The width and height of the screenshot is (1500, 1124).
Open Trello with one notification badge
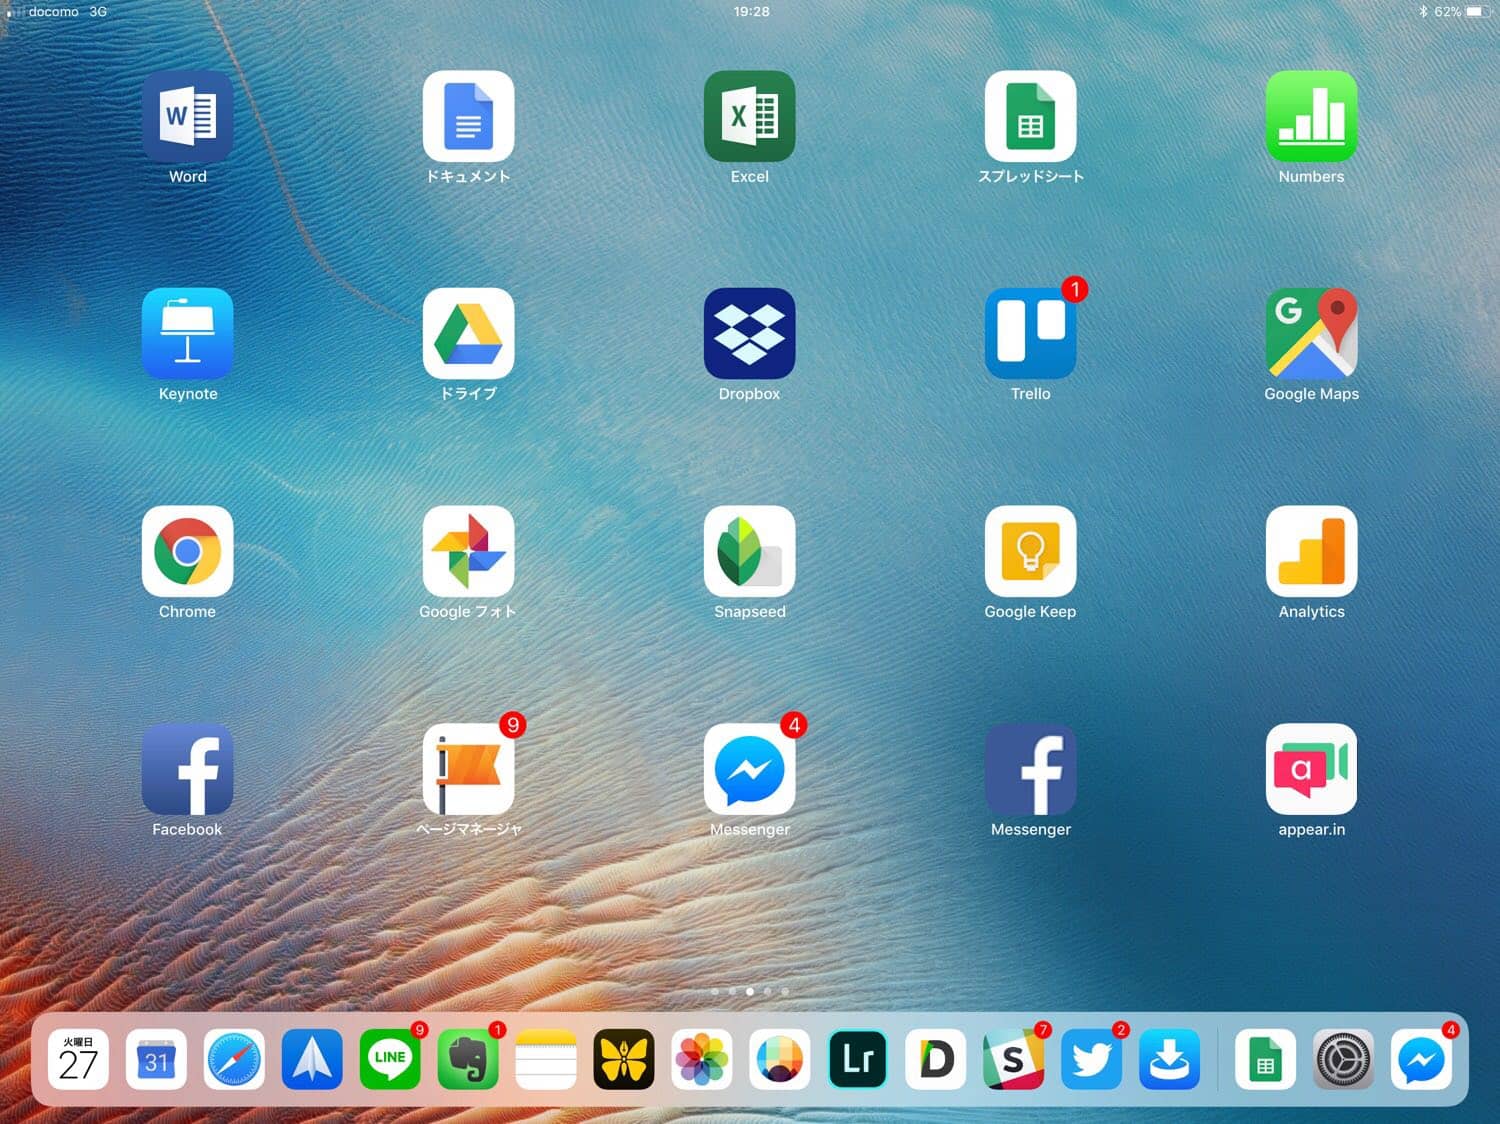click(1030, 334)
